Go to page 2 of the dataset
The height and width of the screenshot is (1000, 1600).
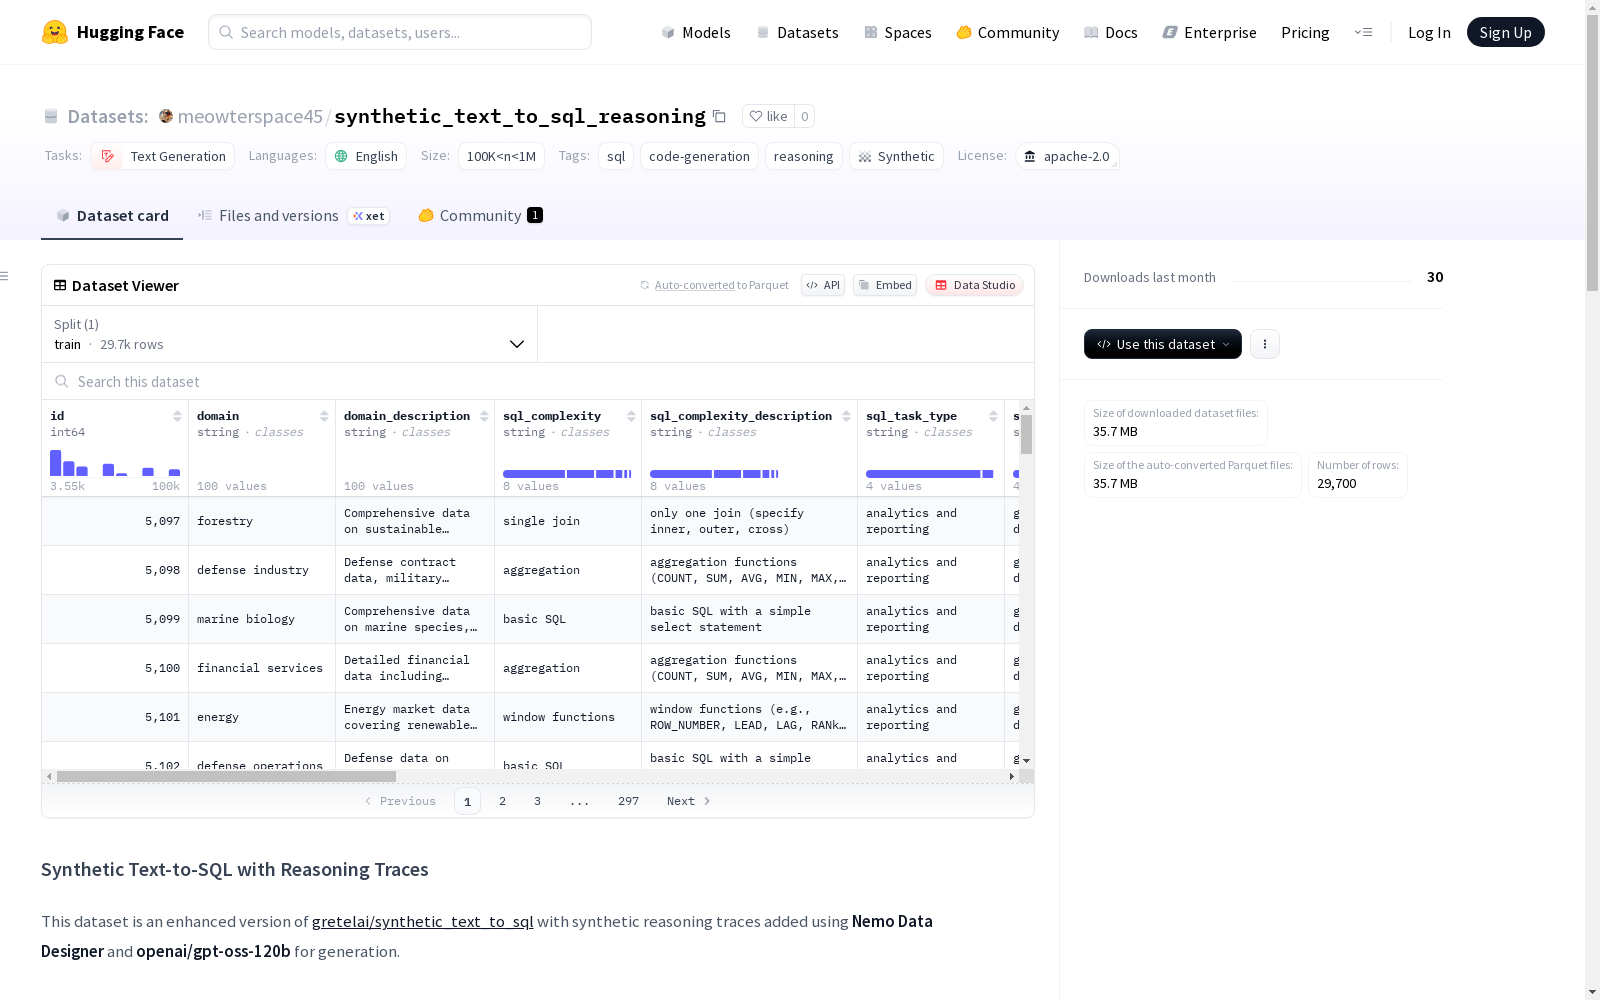[502, 801]
